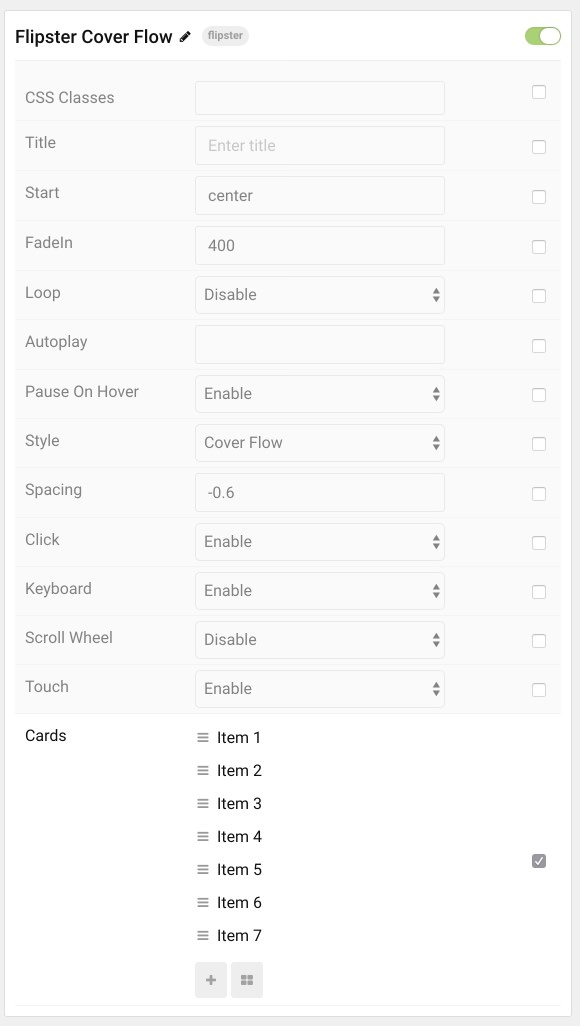This screenshot has width=580, height=1026.
Task: Click the drag handle icon for Item 2
Action: 203,771
